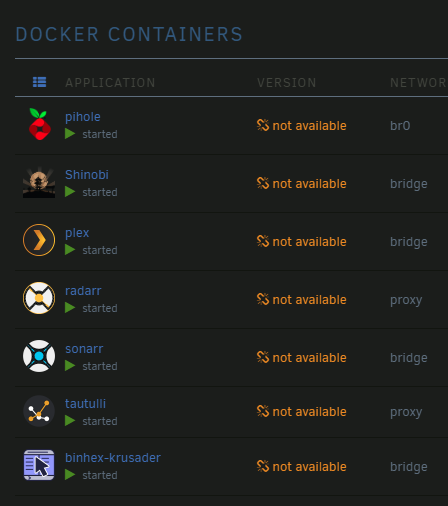The image size is (448, 506).
Task: Click the Shinobi name link
Action: click(x=87, y=175)
